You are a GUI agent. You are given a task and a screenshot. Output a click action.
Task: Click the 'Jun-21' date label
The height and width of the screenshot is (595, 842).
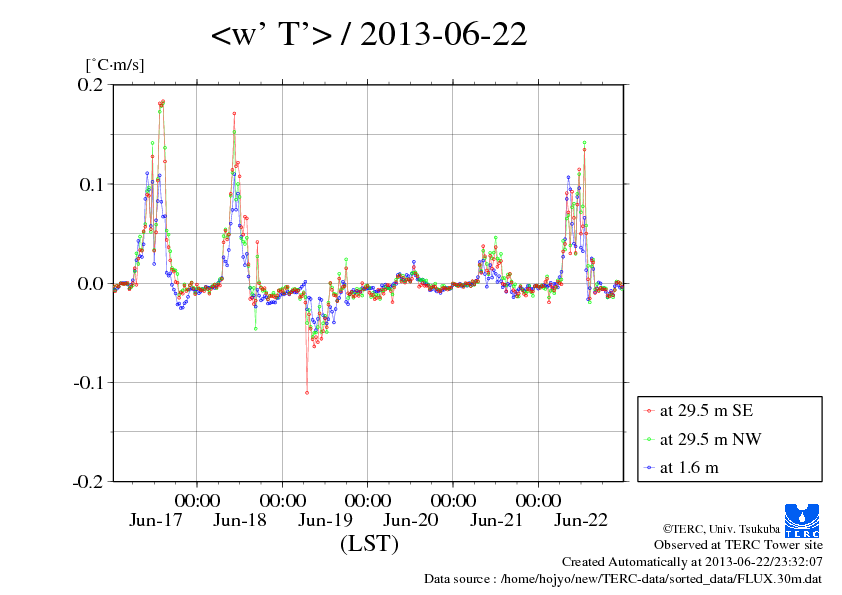click(x=496, y=520)
